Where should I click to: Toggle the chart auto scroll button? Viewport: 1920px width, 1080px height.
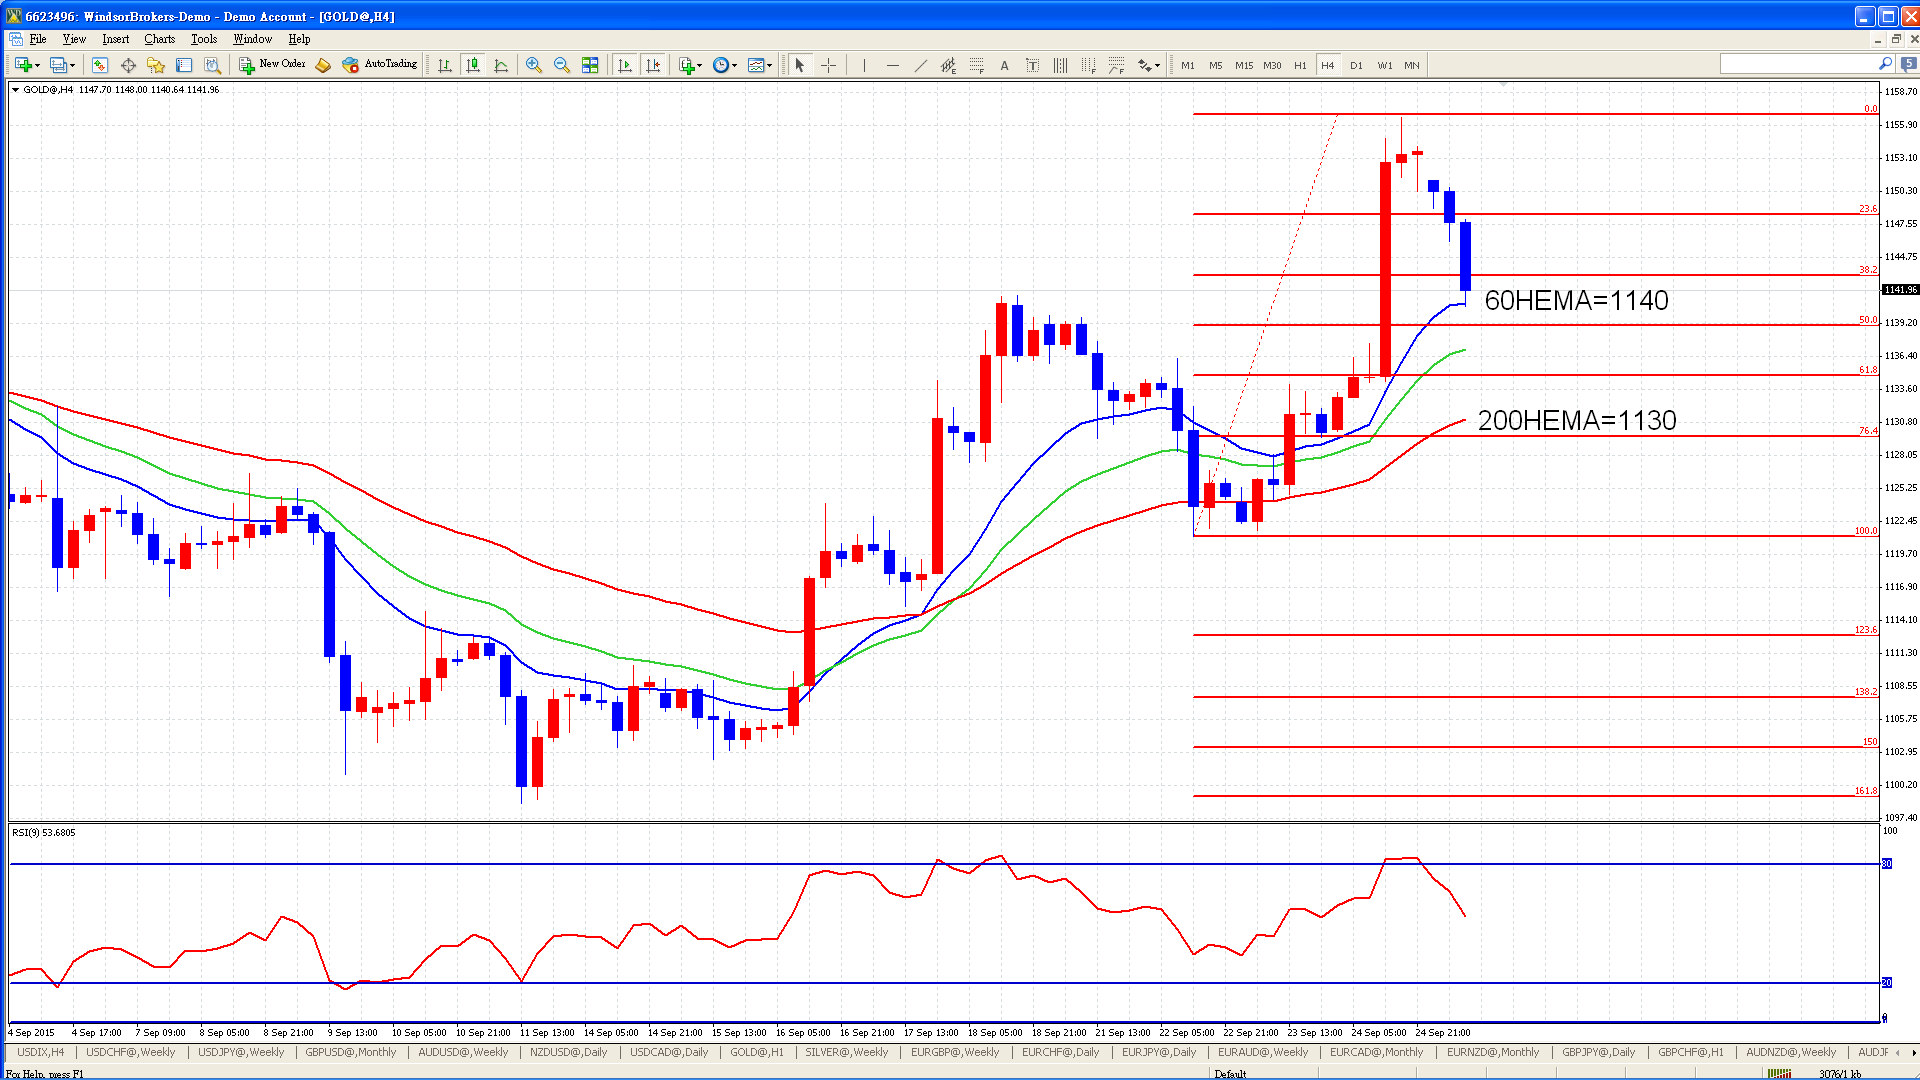point(625,65)
